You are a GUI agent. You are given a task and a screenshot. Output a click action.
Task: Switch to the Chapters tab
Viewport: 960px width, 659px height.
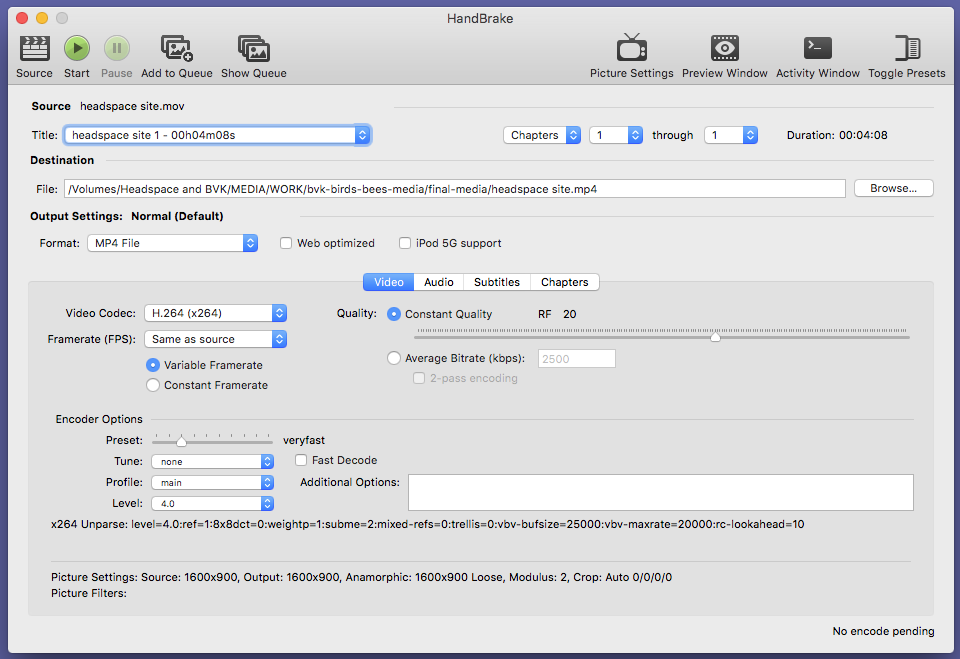tap(564, 282)
